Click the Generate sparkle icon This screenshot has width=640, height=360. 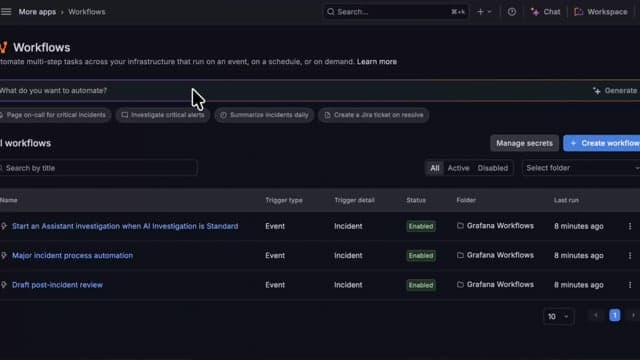[x=597, y=91]
